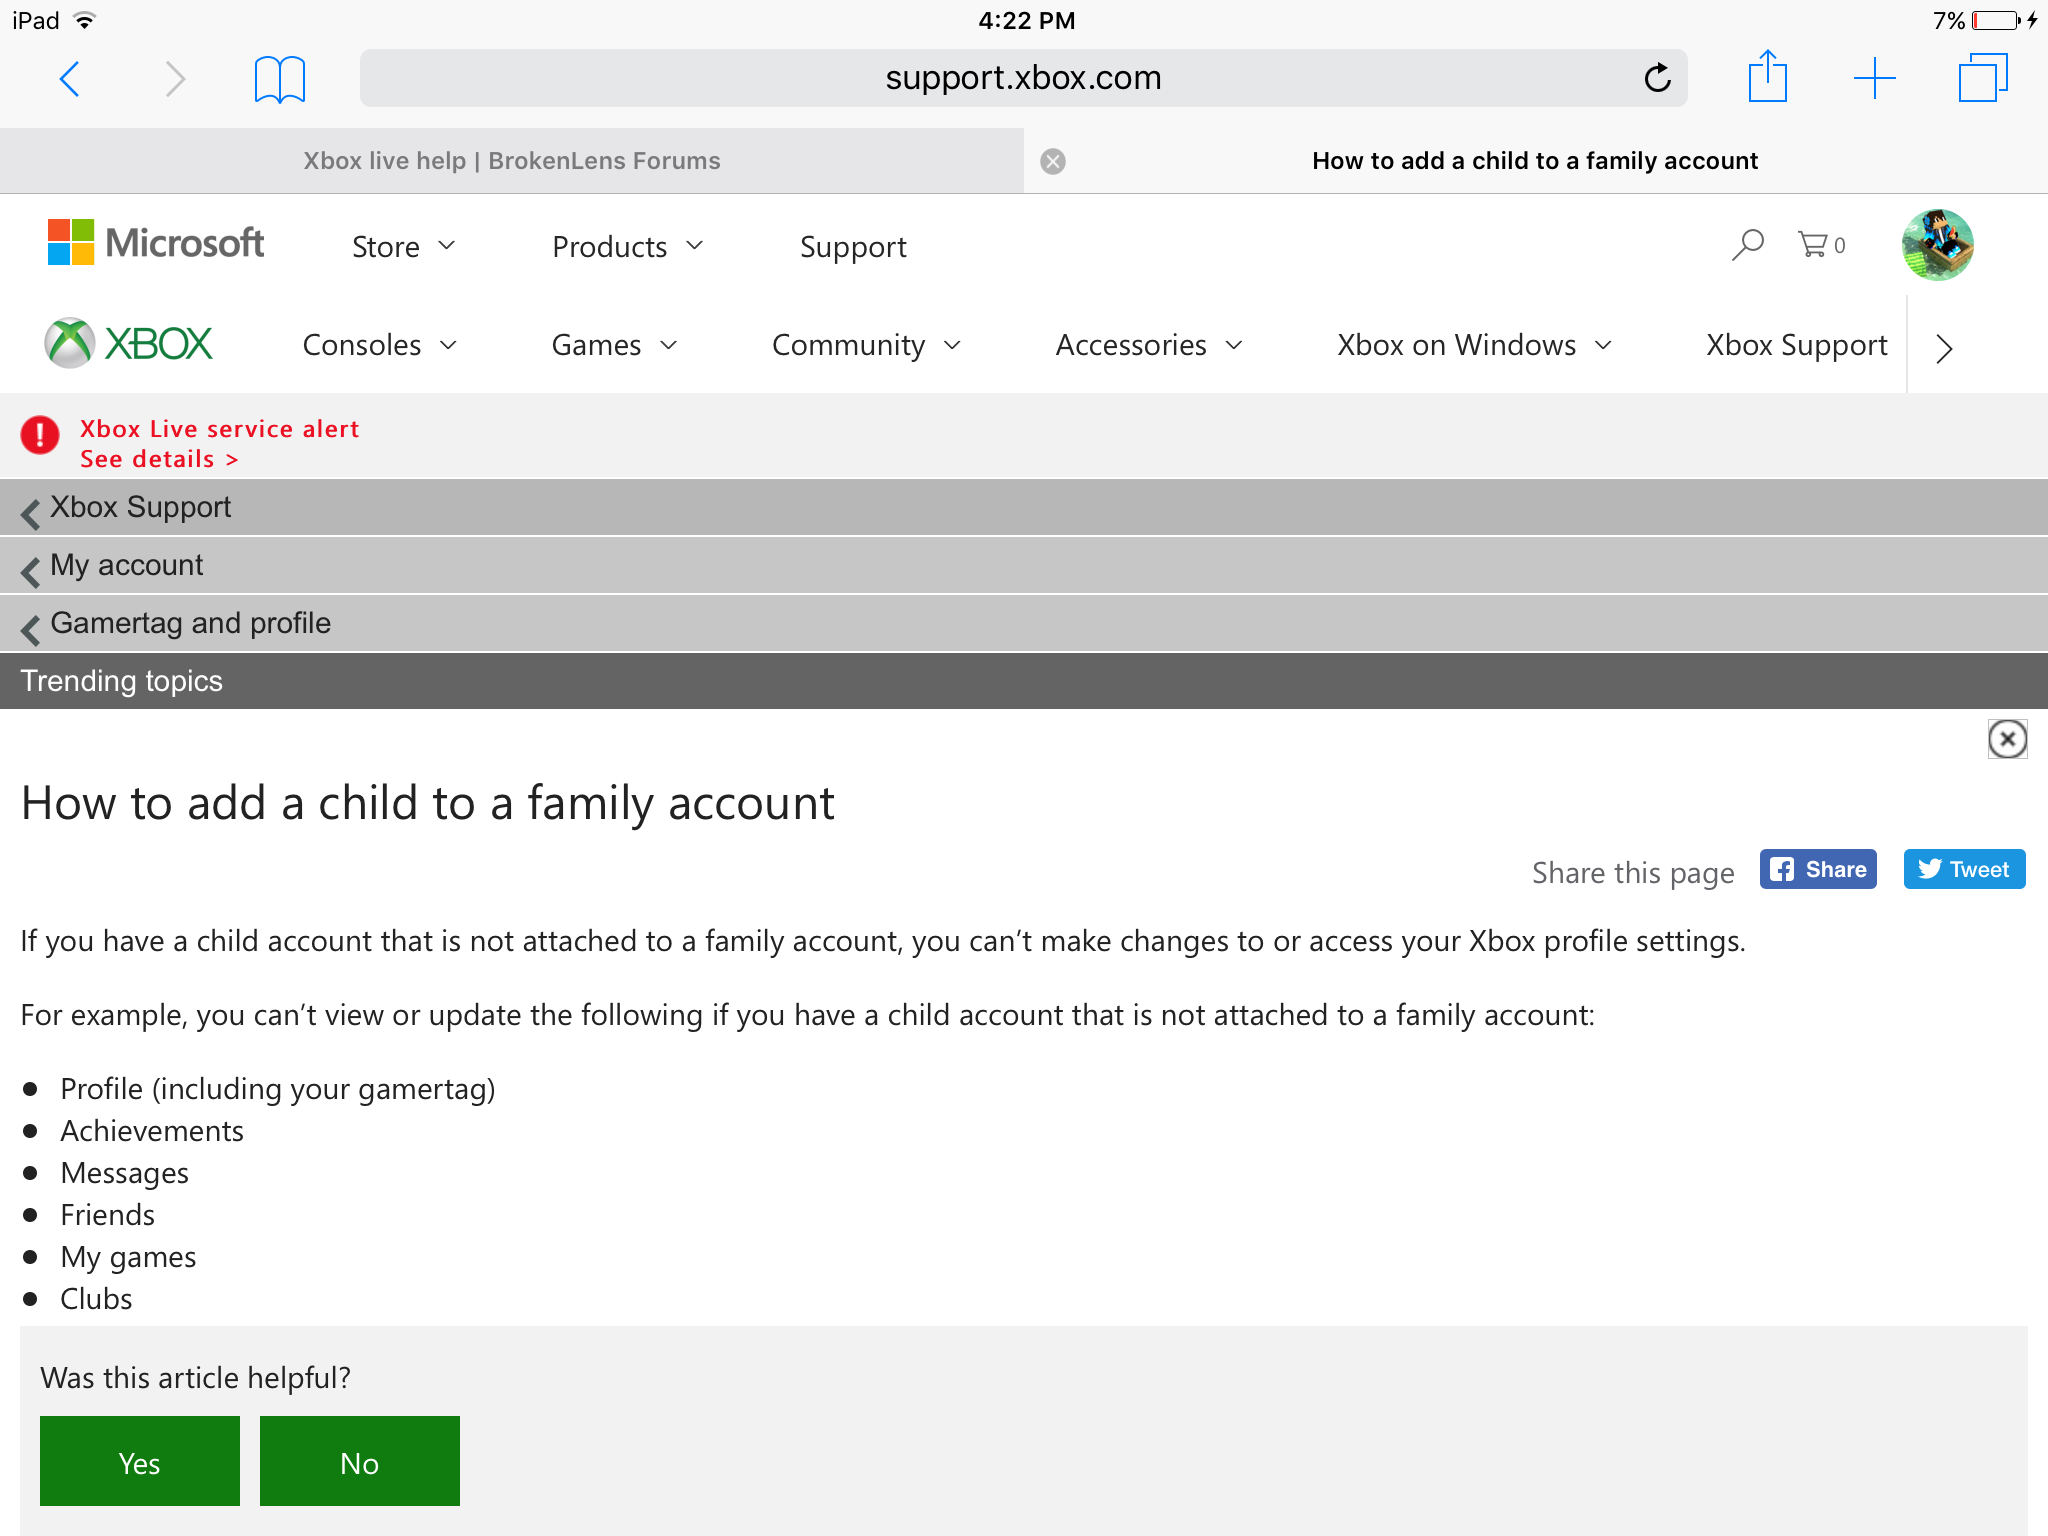Screen dimensions: 2048x1536
Task: Go back to My account breadcrumb
Action: (1024, 566)
